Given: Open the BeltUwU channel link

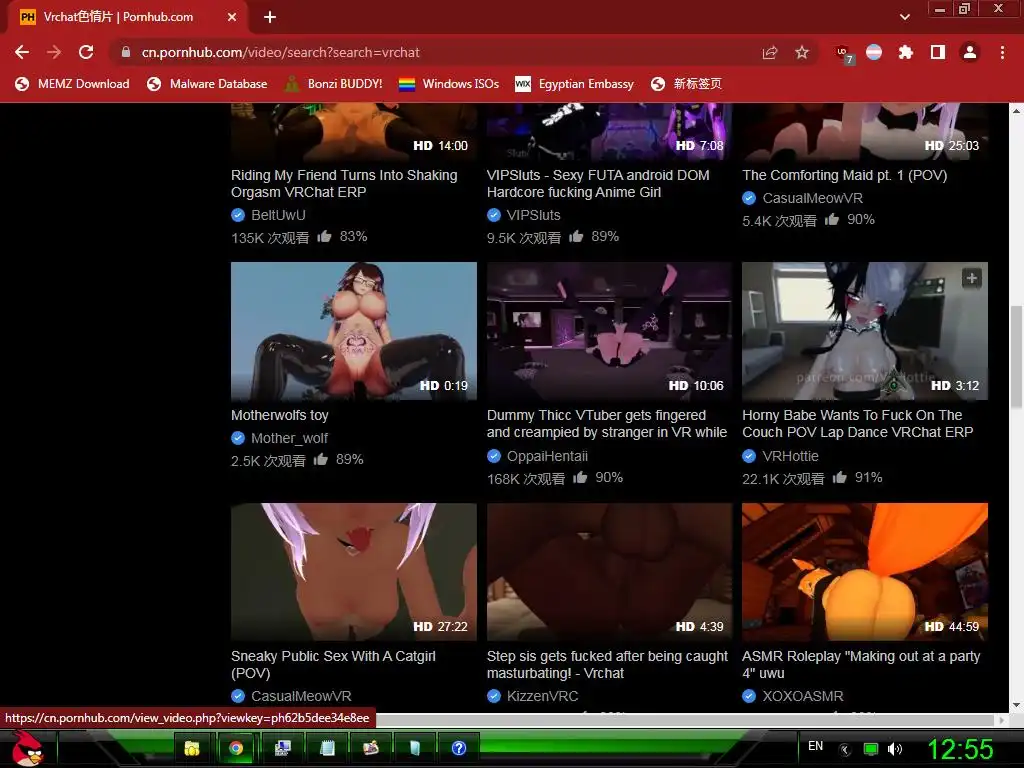Looking at the screenshot, I should tap(278, 215).
